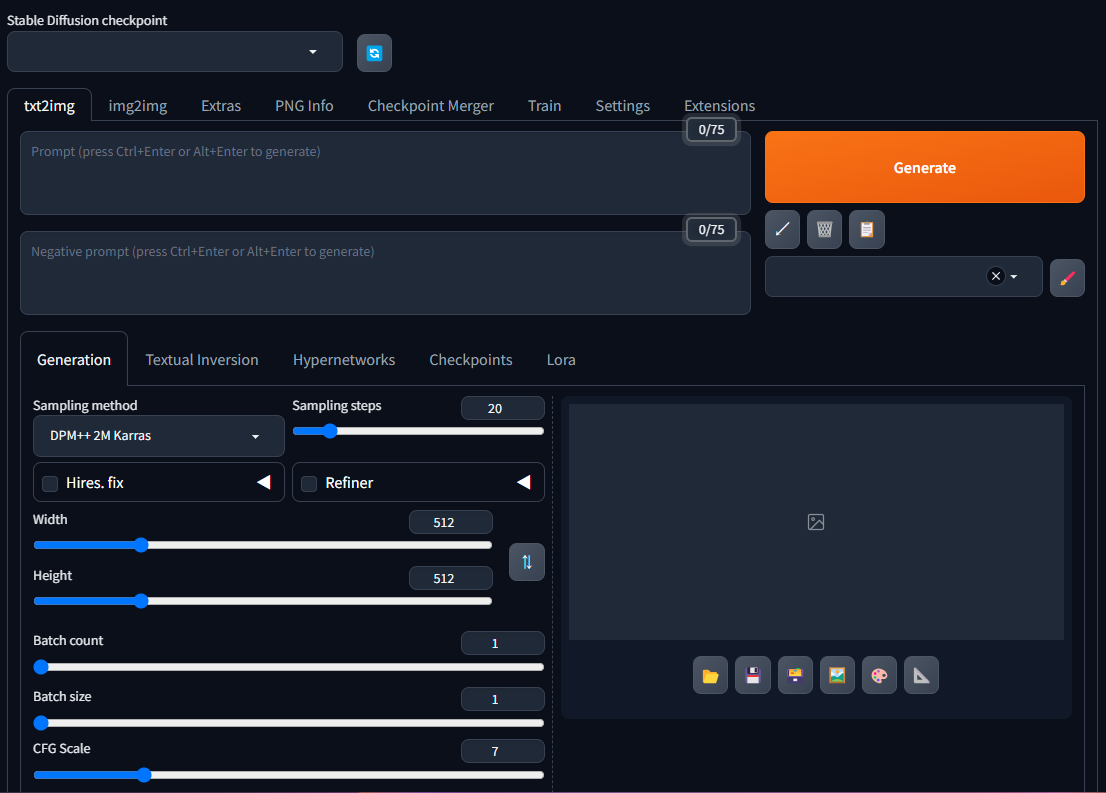This screenshot has height=793, width=1106.
Task: Enable the Hires. fix checkbox
Action: (50, 483)
